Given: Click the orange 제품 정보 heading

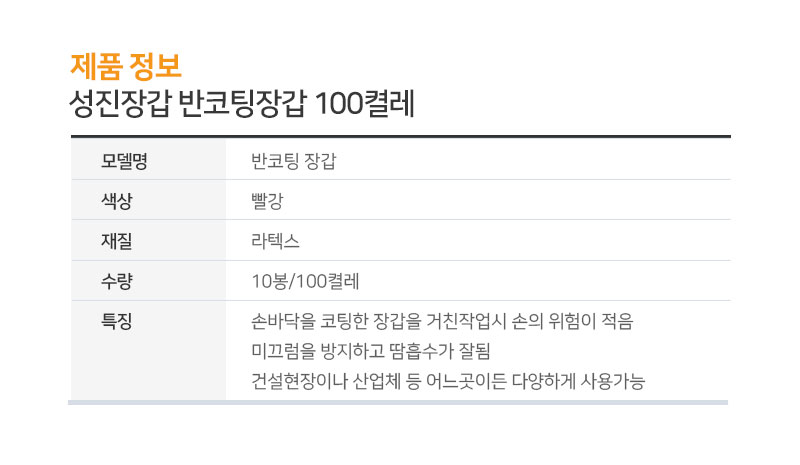Looking at the screenshot, I should tap(126, 66).
